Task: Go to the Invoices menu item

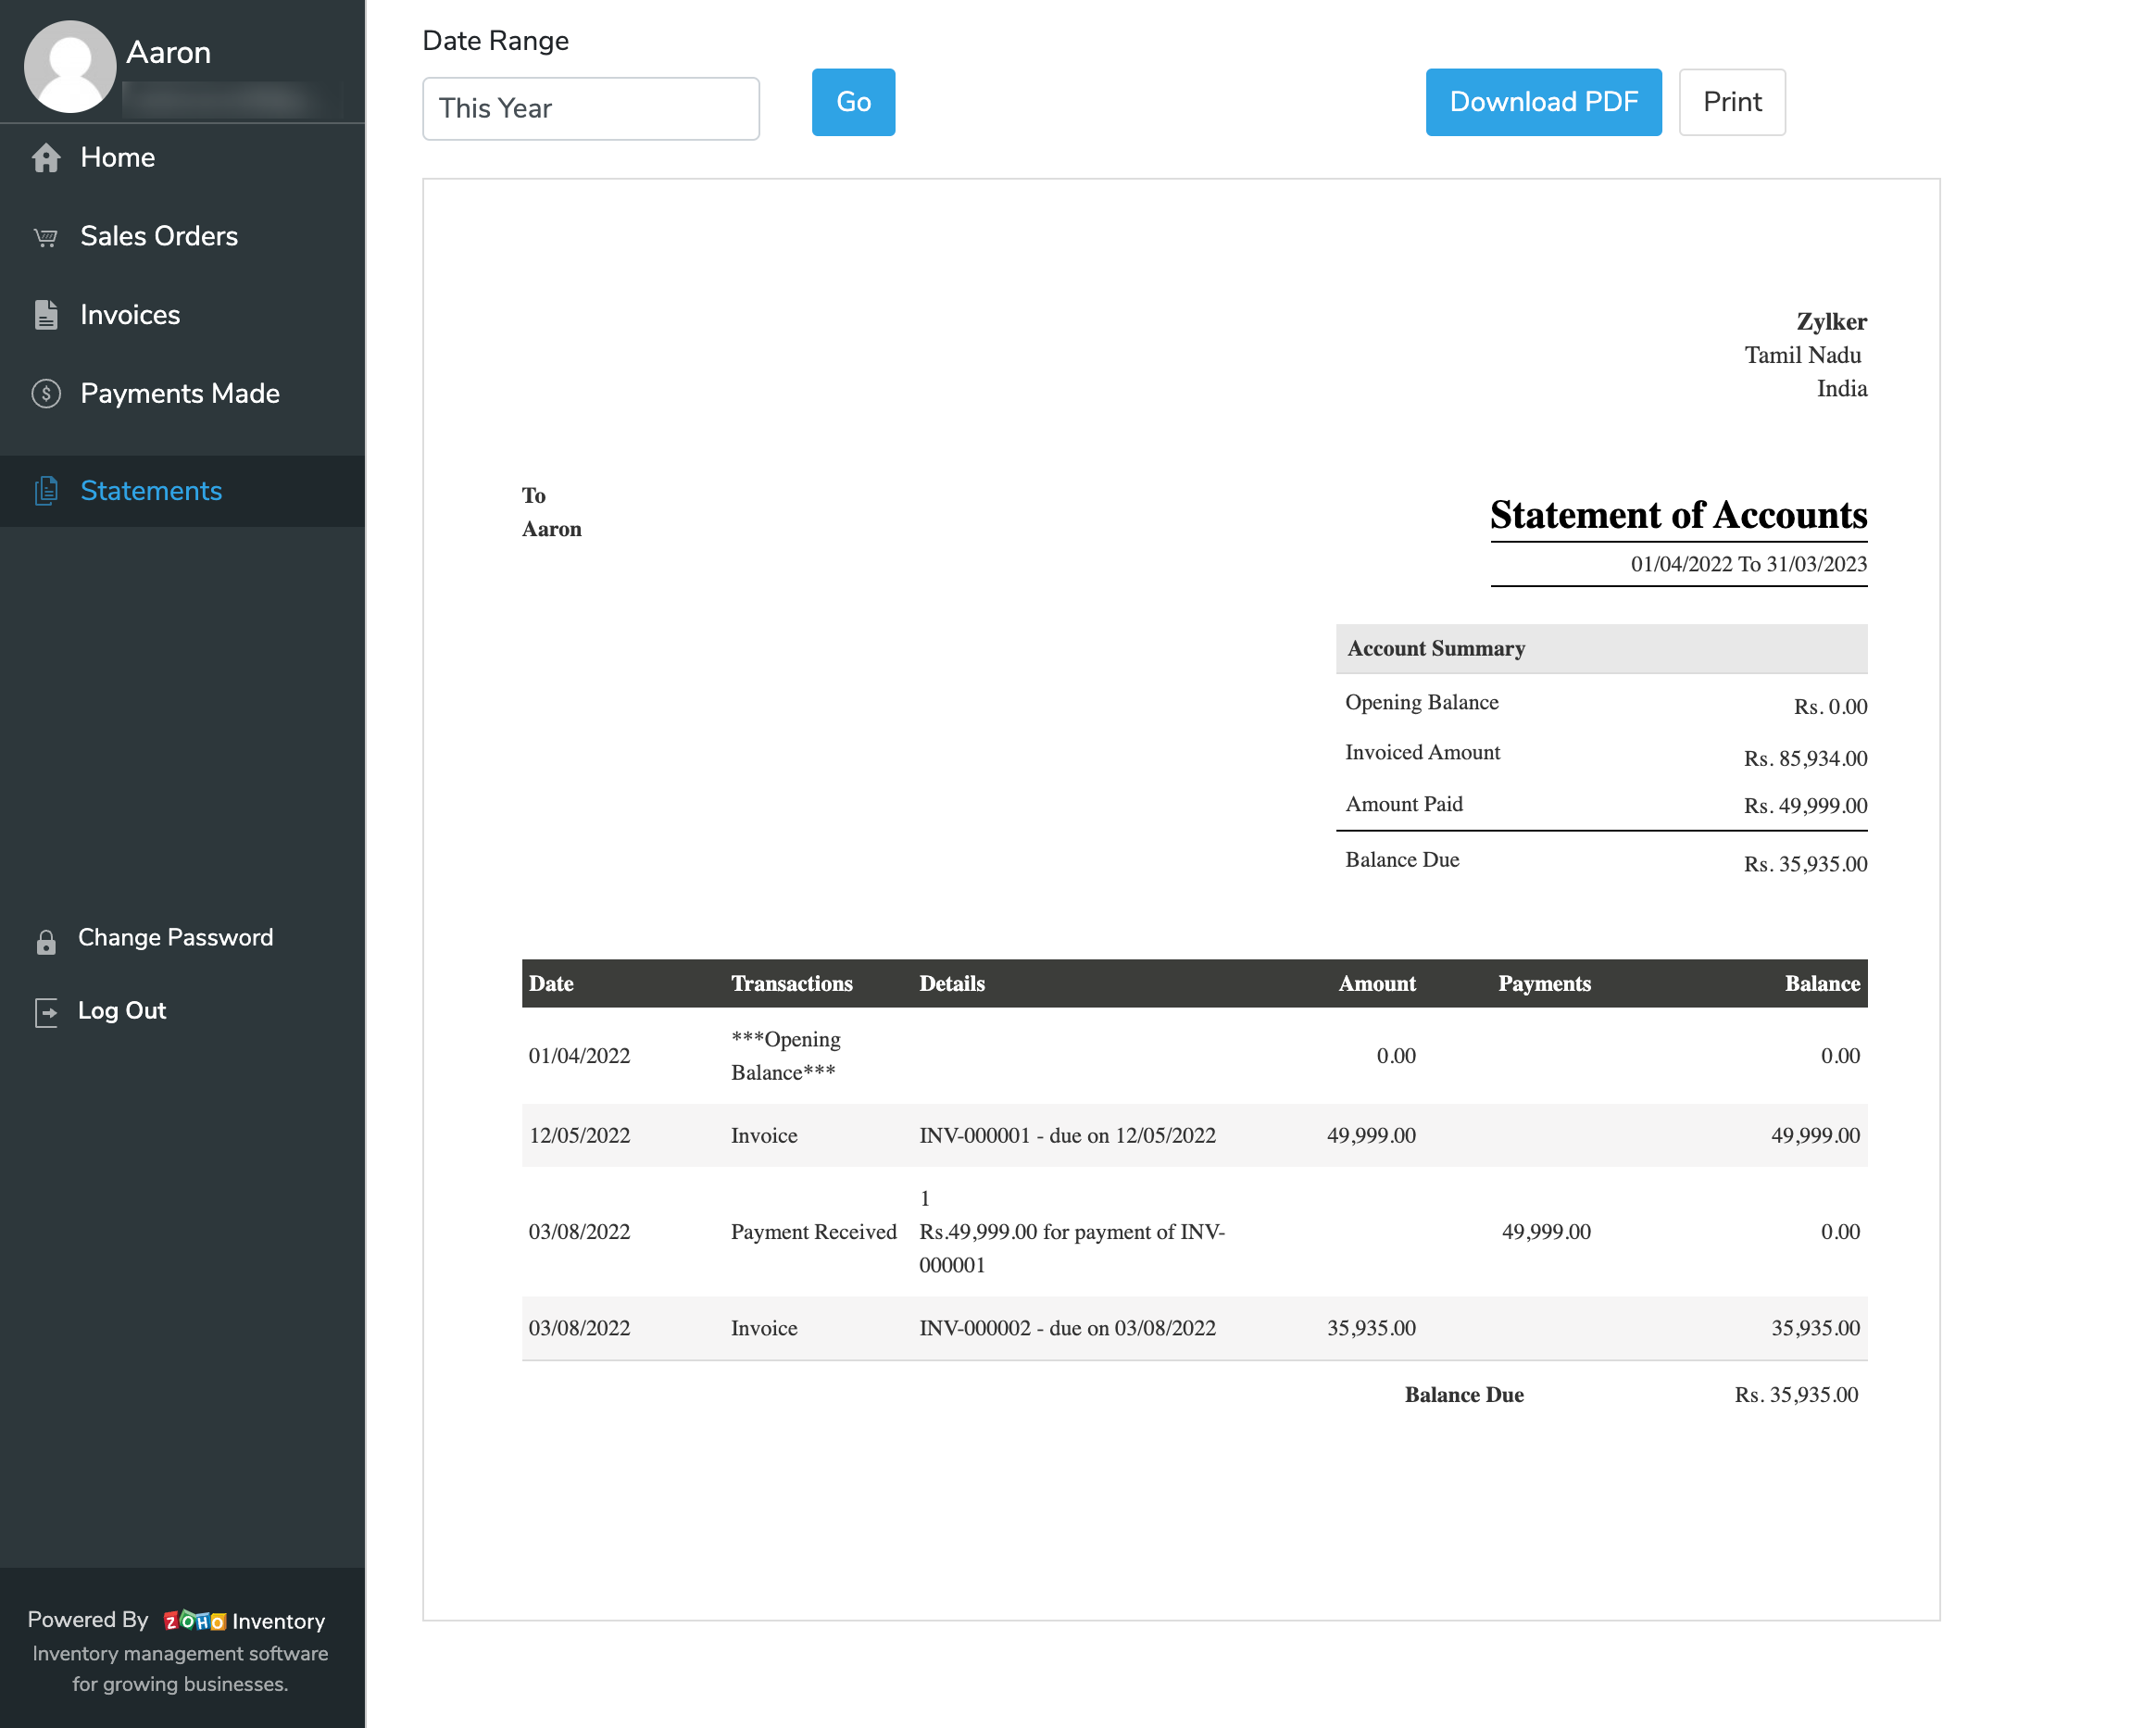Action: 130,315
